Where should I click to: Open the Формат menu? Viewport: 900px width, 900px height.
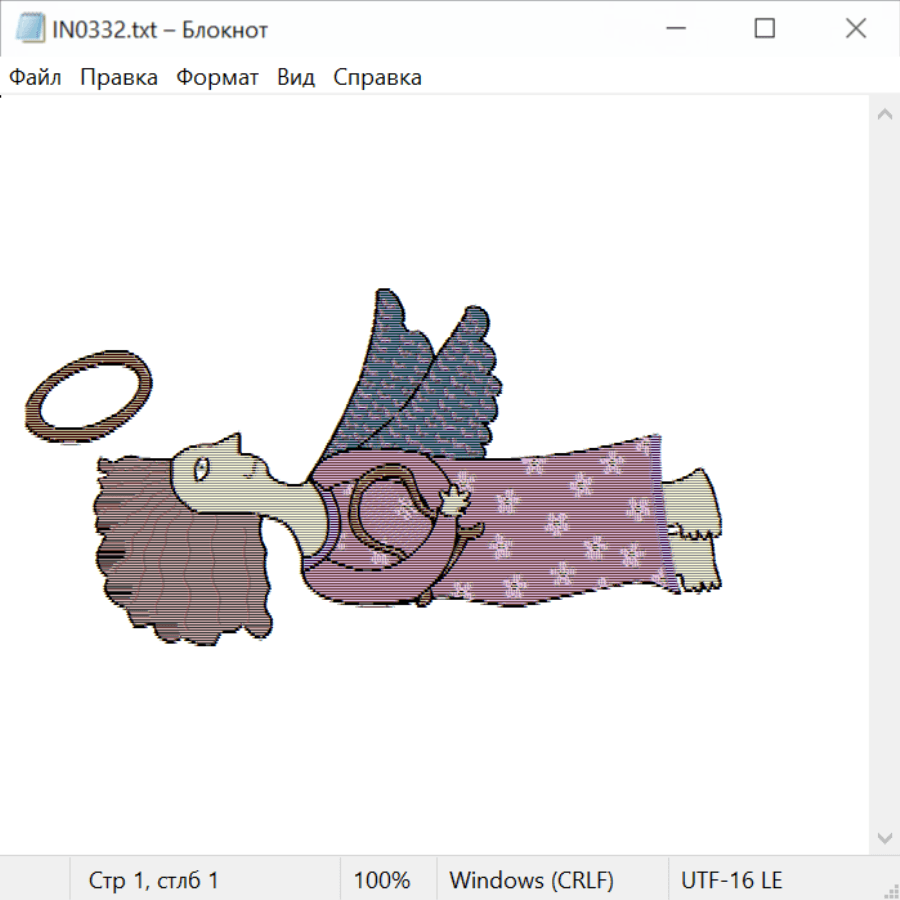[x=217, y=78]
